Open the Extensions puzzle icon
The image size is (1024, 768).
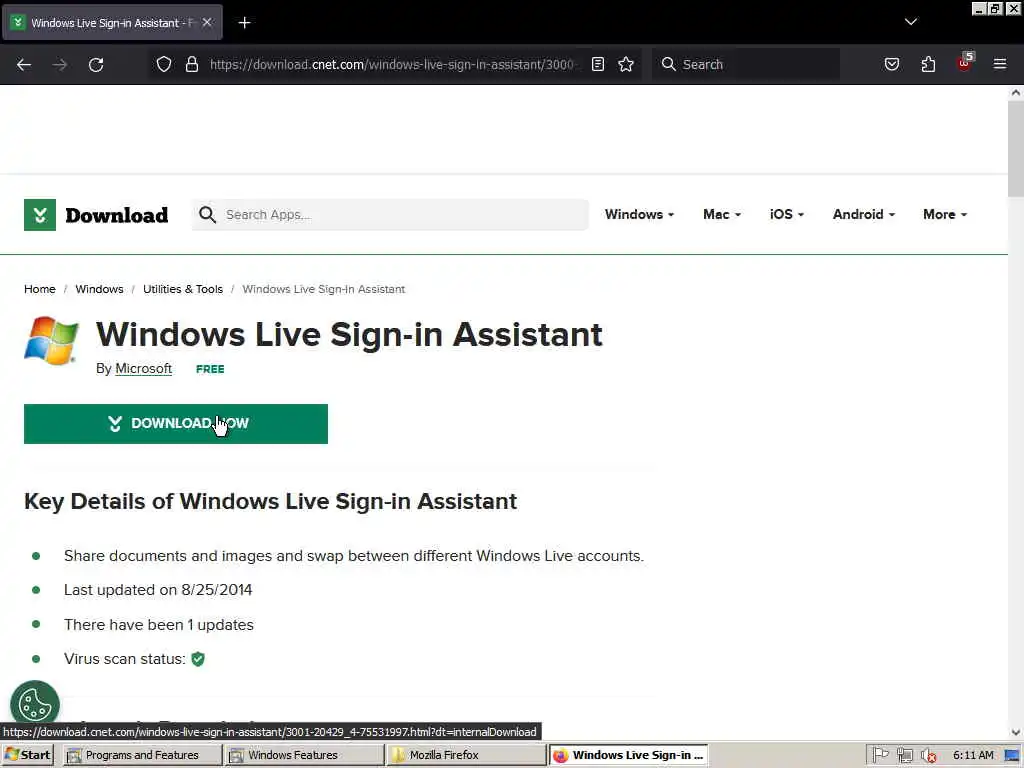tap(928, 64)
